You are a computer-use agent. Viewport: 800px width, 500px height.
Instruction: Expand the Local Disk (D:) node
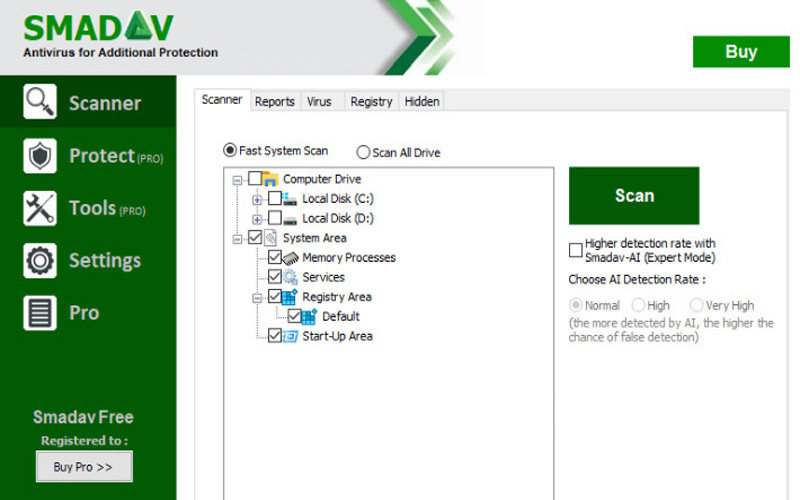point(257,219)
